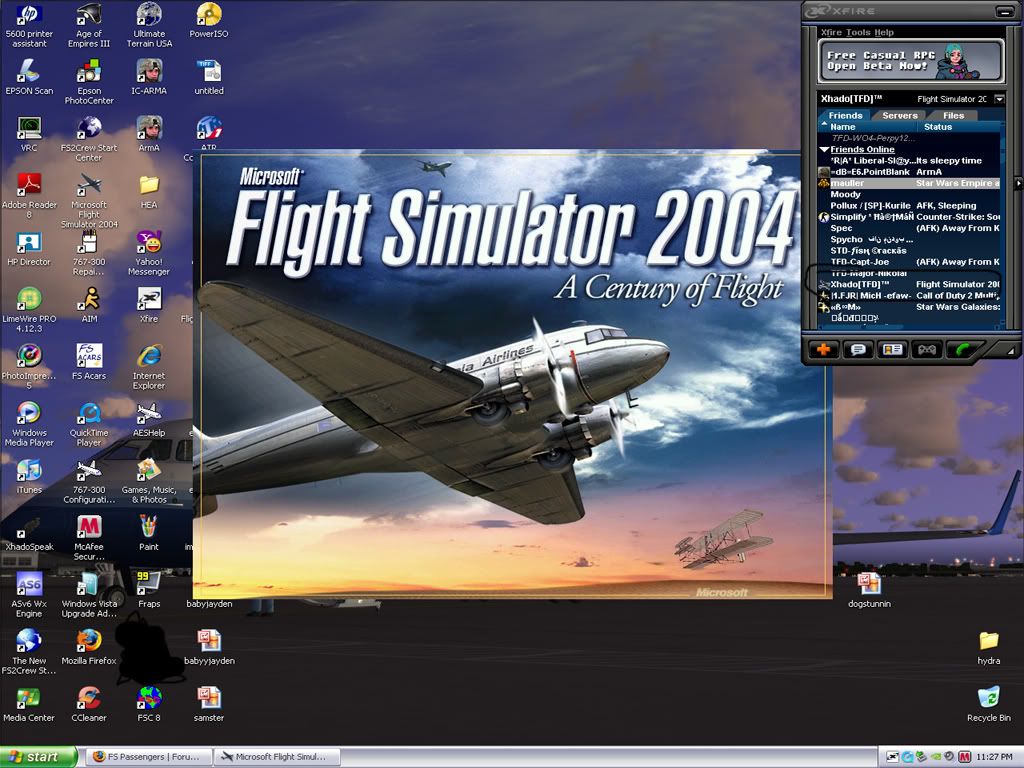The height and width of the screenshot is (768, 1024).
Task: Select the Windows Media Player desktop icon
Action: click(29, 423)
